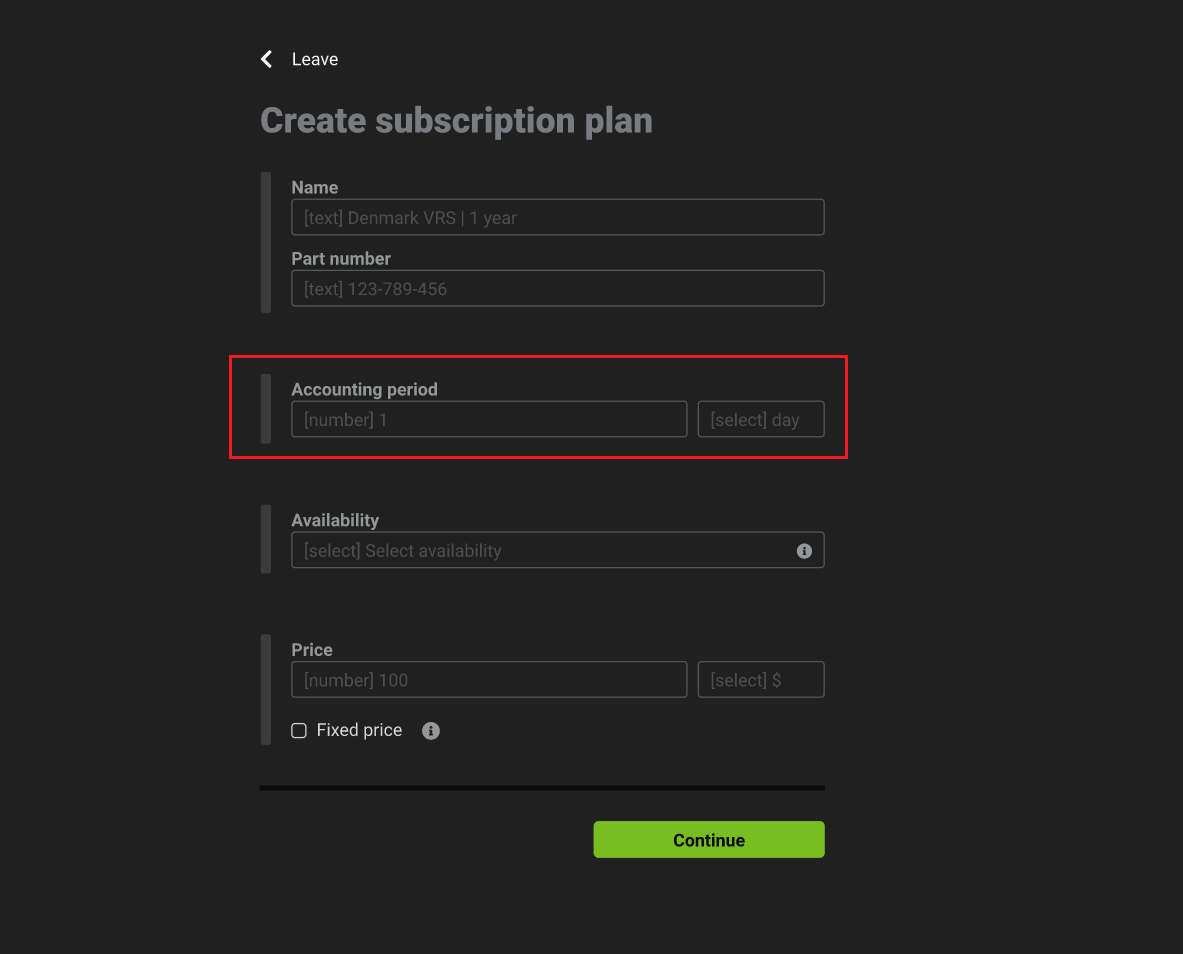Click the Continue button
This screenshot has width=1183, height=954.
[708, 839]
